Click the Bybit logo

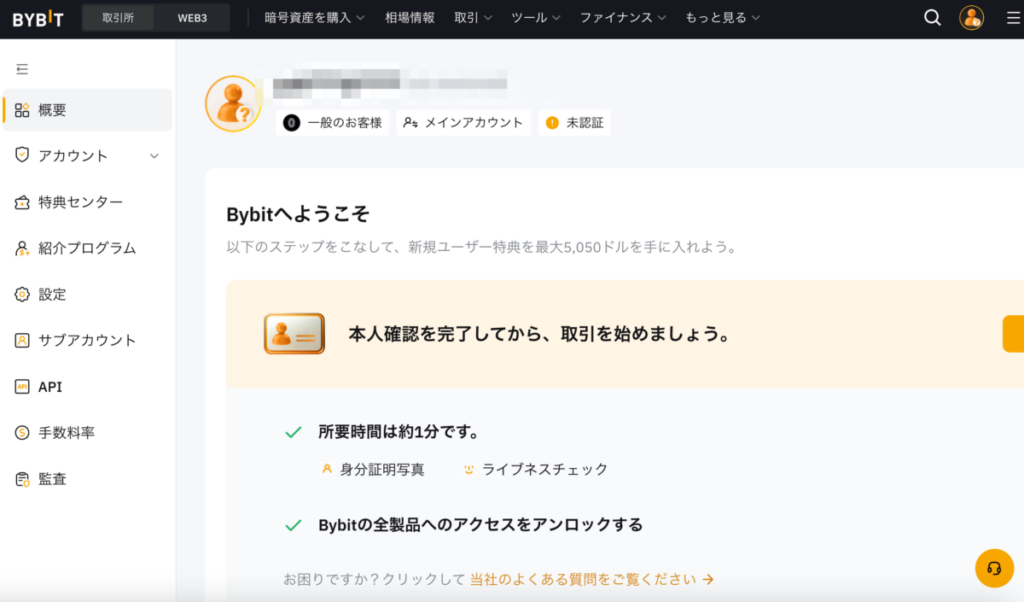(x=38, y=19)
